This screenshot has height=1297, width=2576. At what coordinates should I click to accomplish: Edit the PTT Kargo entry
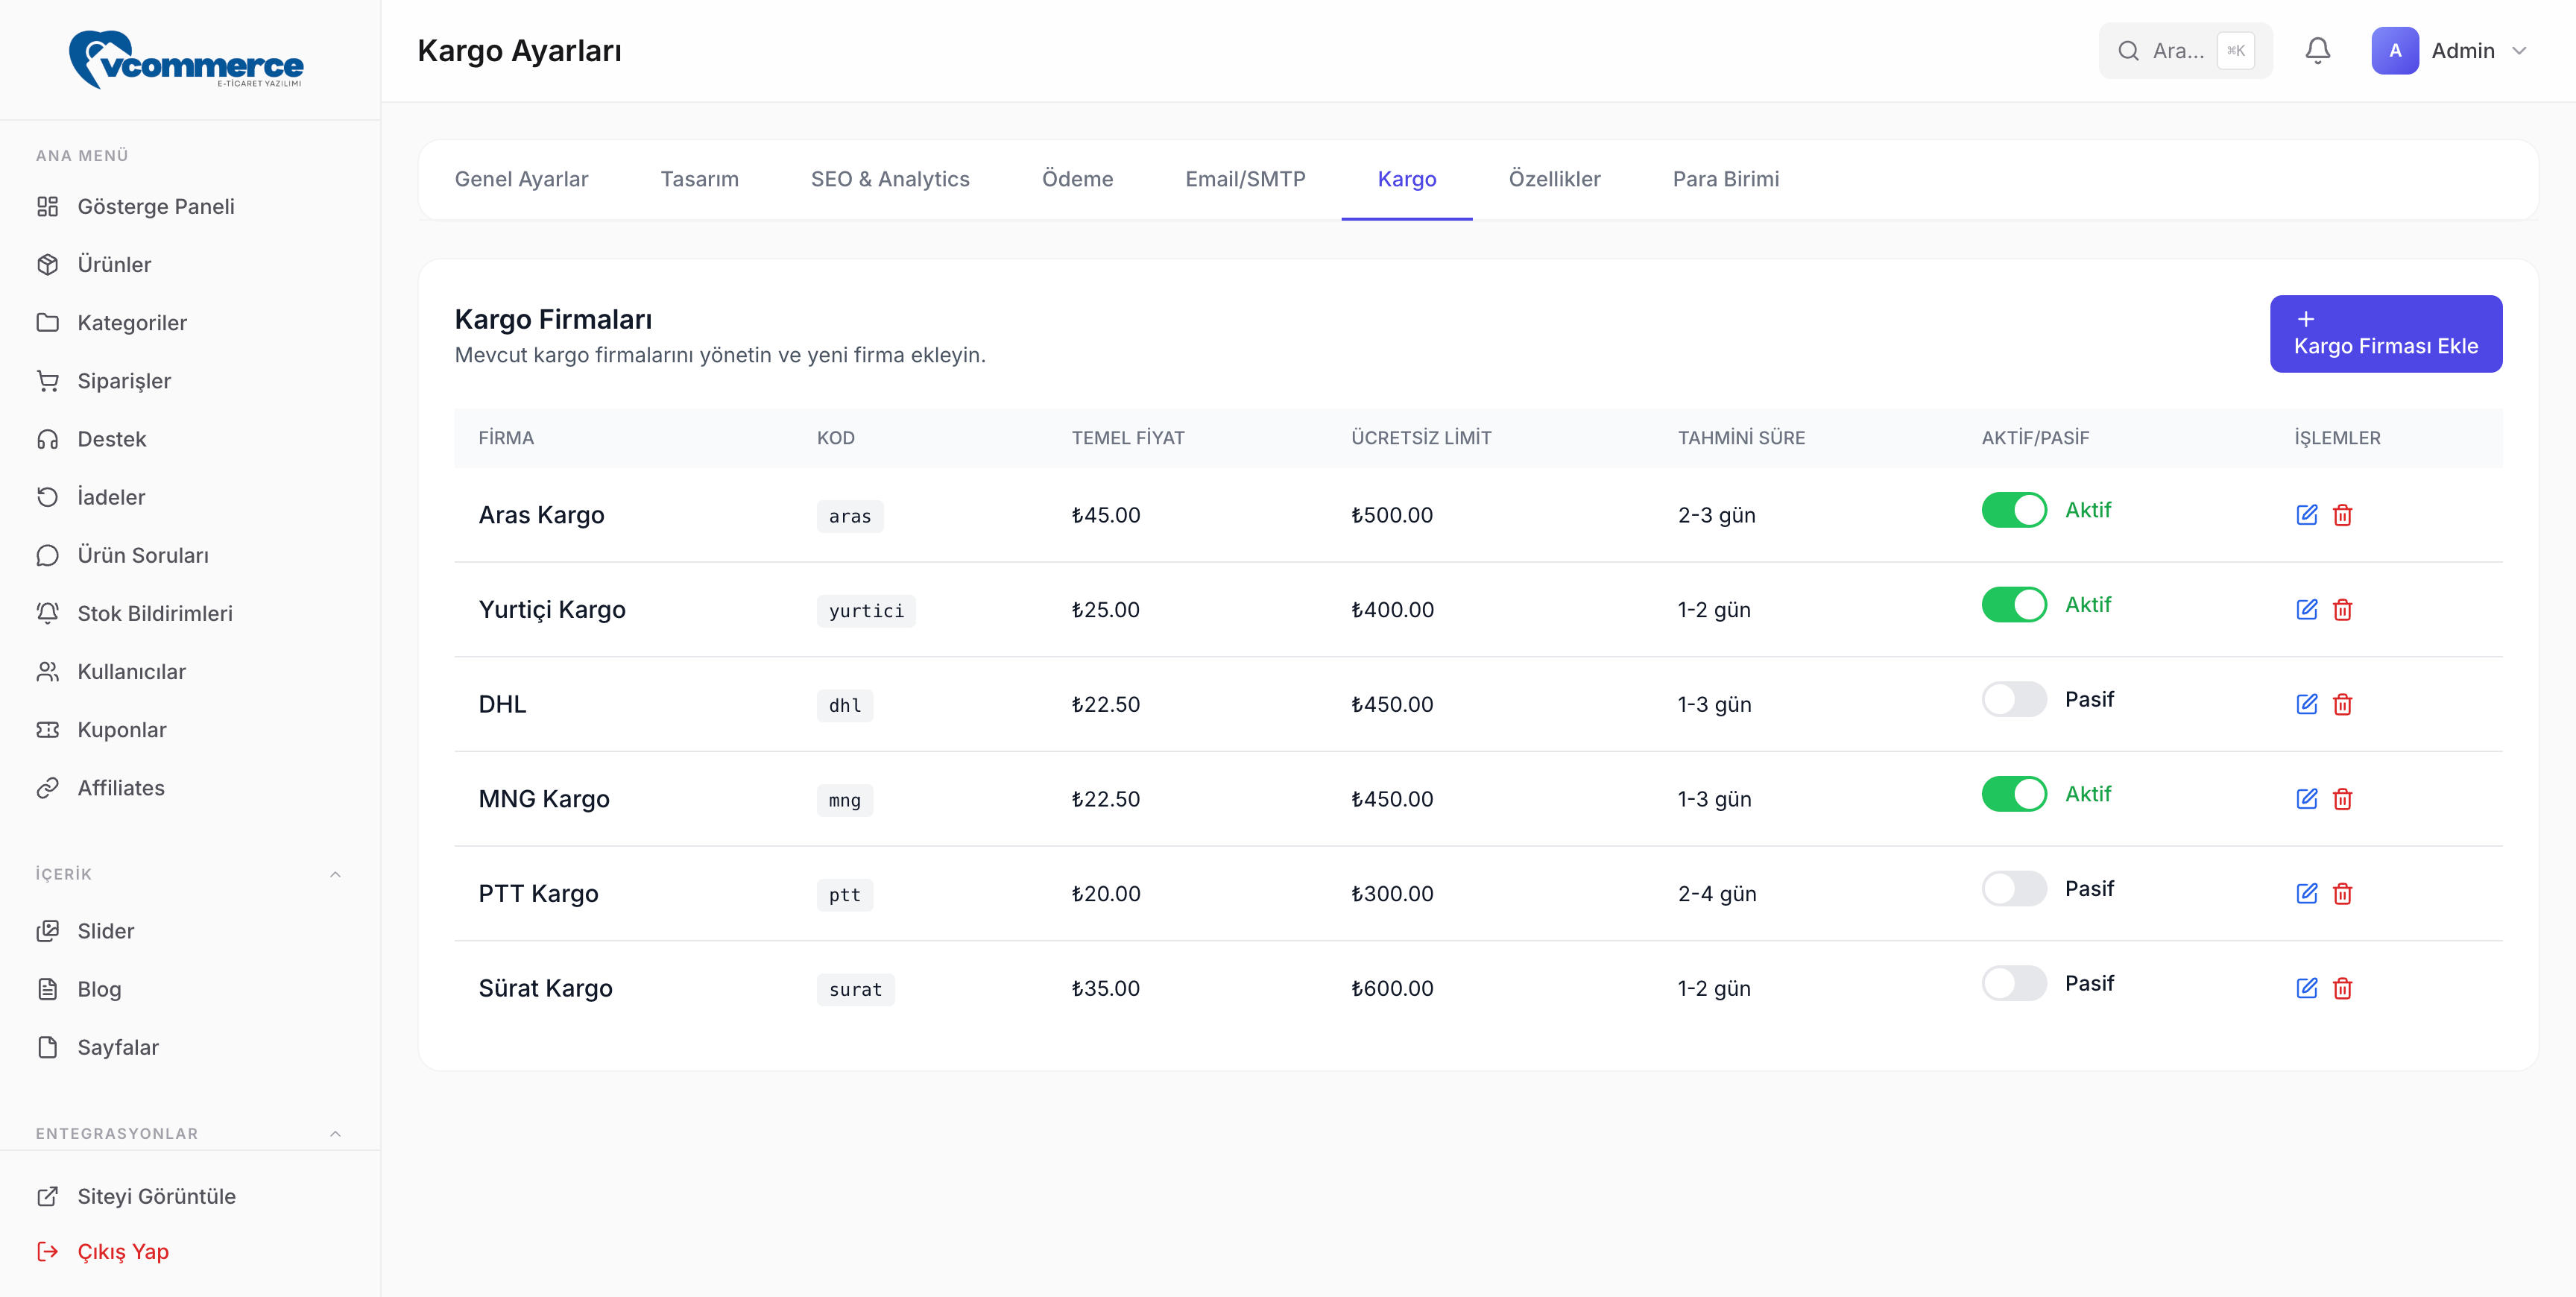(x=2306, y=894)
